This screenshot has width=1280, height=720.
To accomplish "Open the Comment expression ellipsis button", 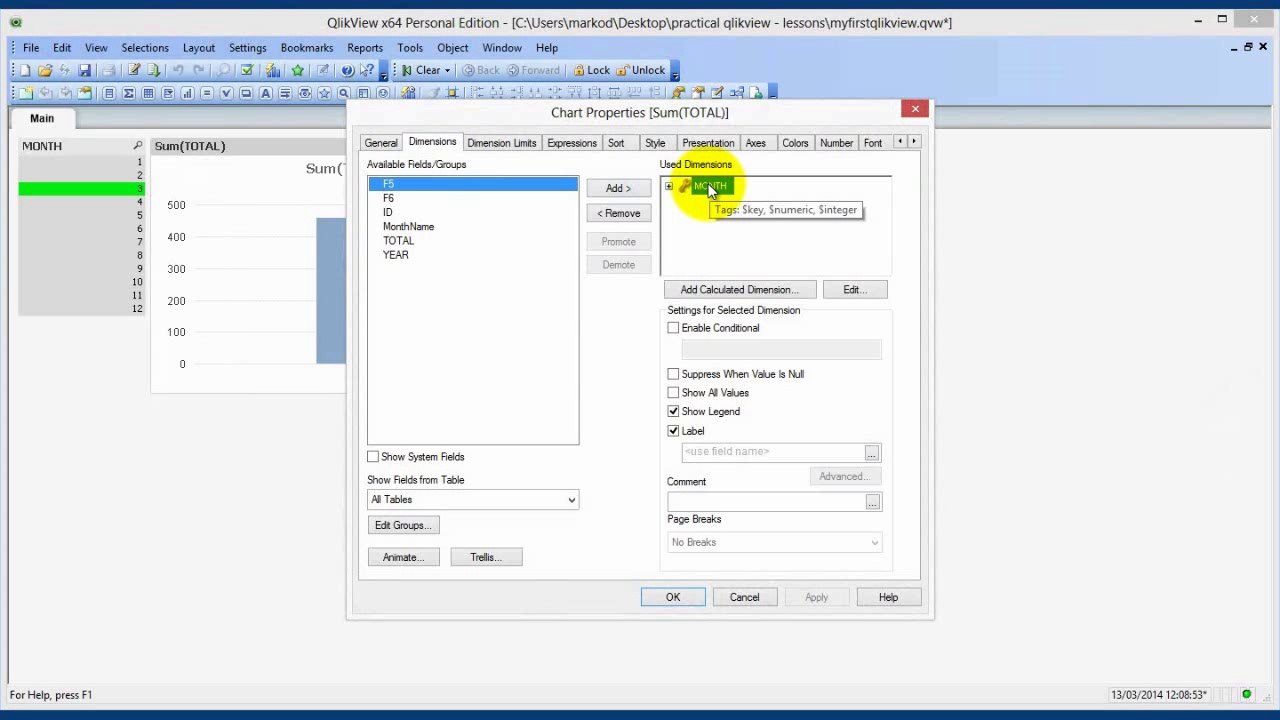I will (x=873, y=502).
